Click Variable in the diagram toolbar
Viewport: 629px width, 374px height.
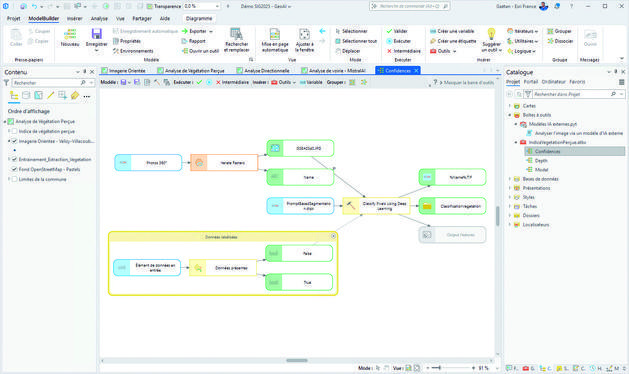[x=311, y=82]
